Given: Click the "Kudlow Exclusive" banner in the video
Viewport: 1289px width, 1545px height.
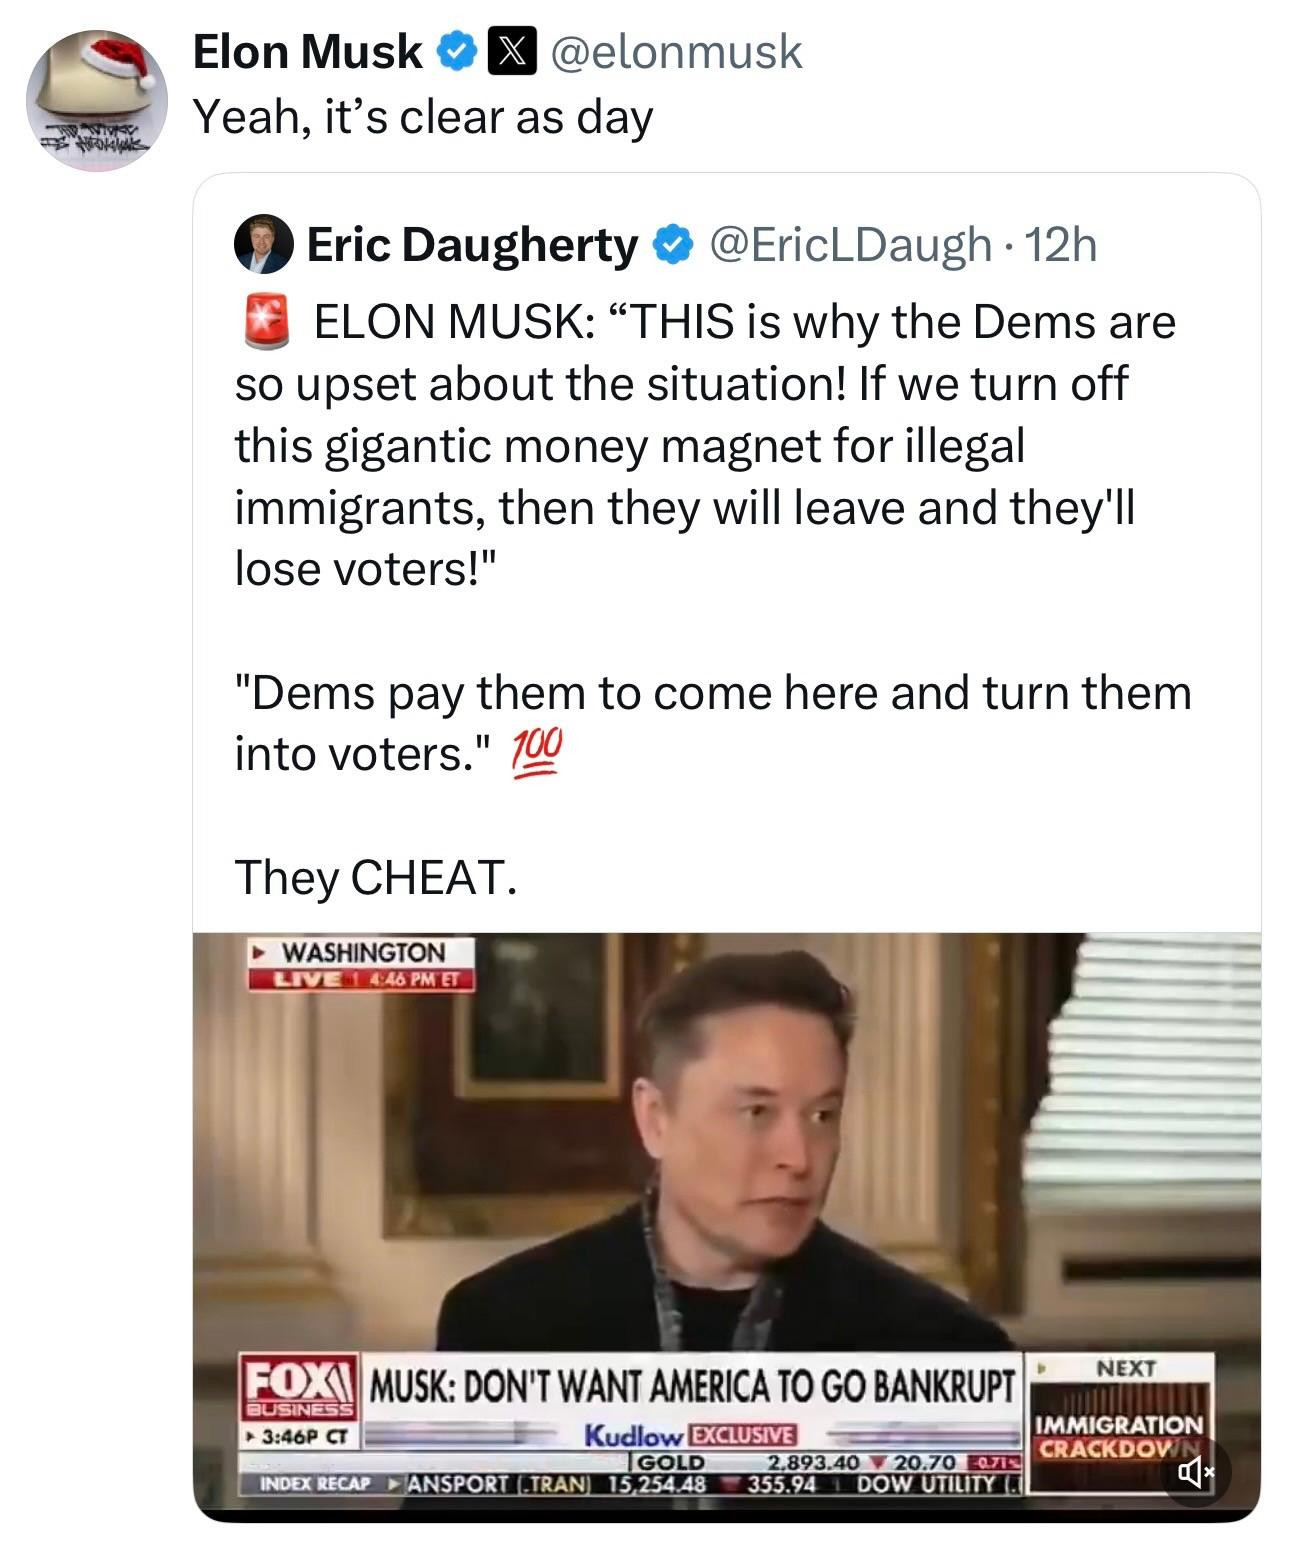Looking at the screenshot, I should click(690, 1436).
